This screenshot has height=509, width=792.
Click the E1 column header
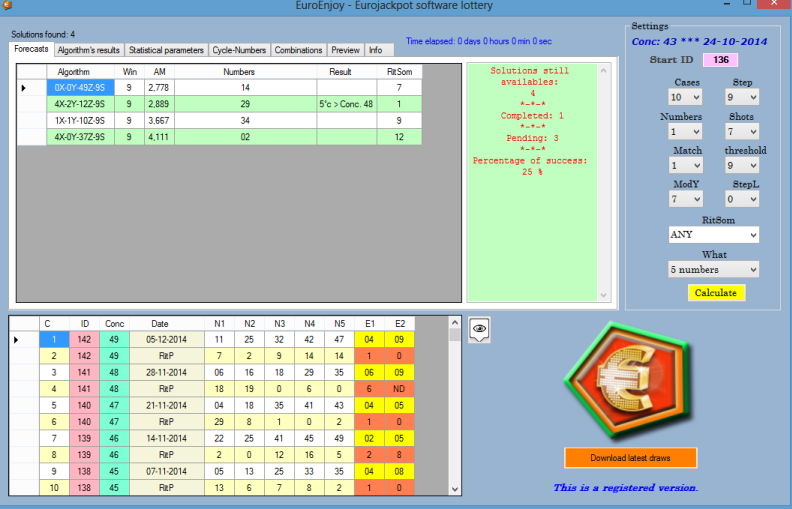point(370,324)
